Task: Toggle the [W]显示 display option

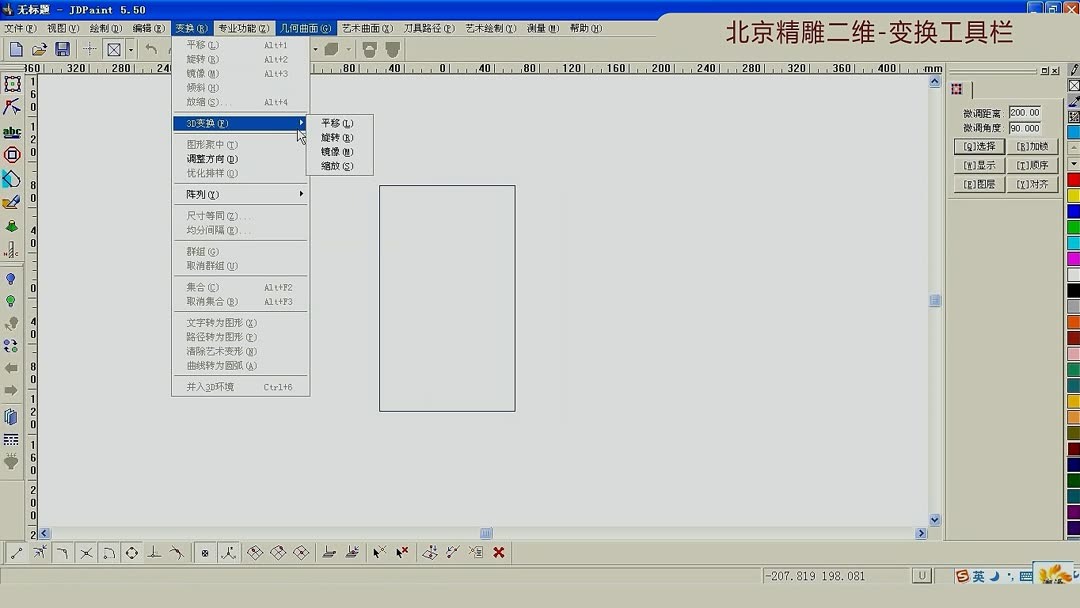Action: [977, 164]
